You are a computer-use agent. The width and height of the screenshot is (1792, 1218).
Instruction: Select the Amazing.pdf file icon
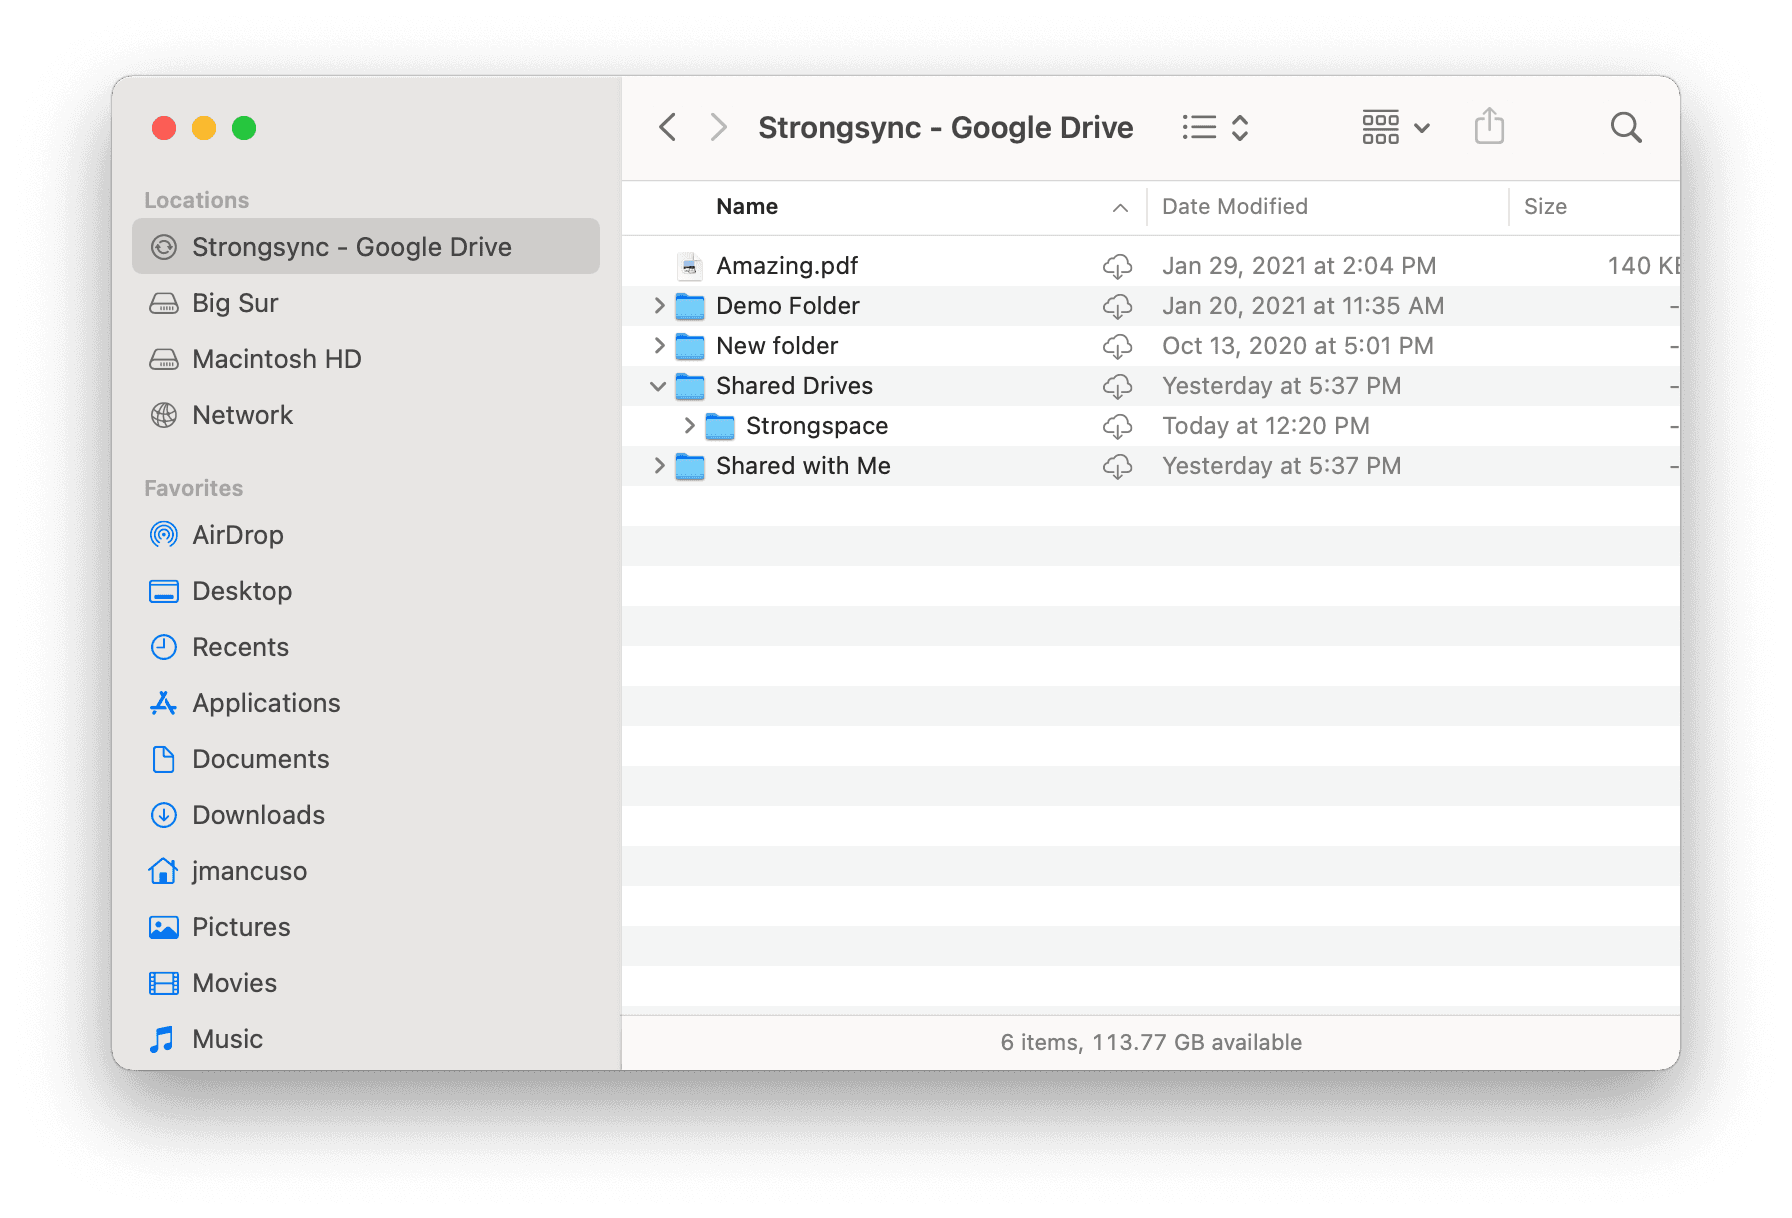[689, 266]
